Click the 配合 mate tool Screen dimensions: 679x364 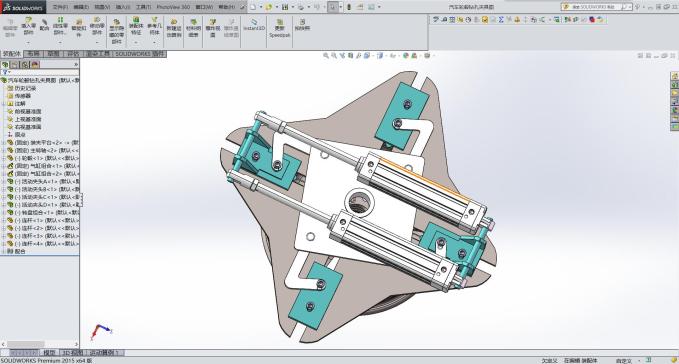click(44, 25)
